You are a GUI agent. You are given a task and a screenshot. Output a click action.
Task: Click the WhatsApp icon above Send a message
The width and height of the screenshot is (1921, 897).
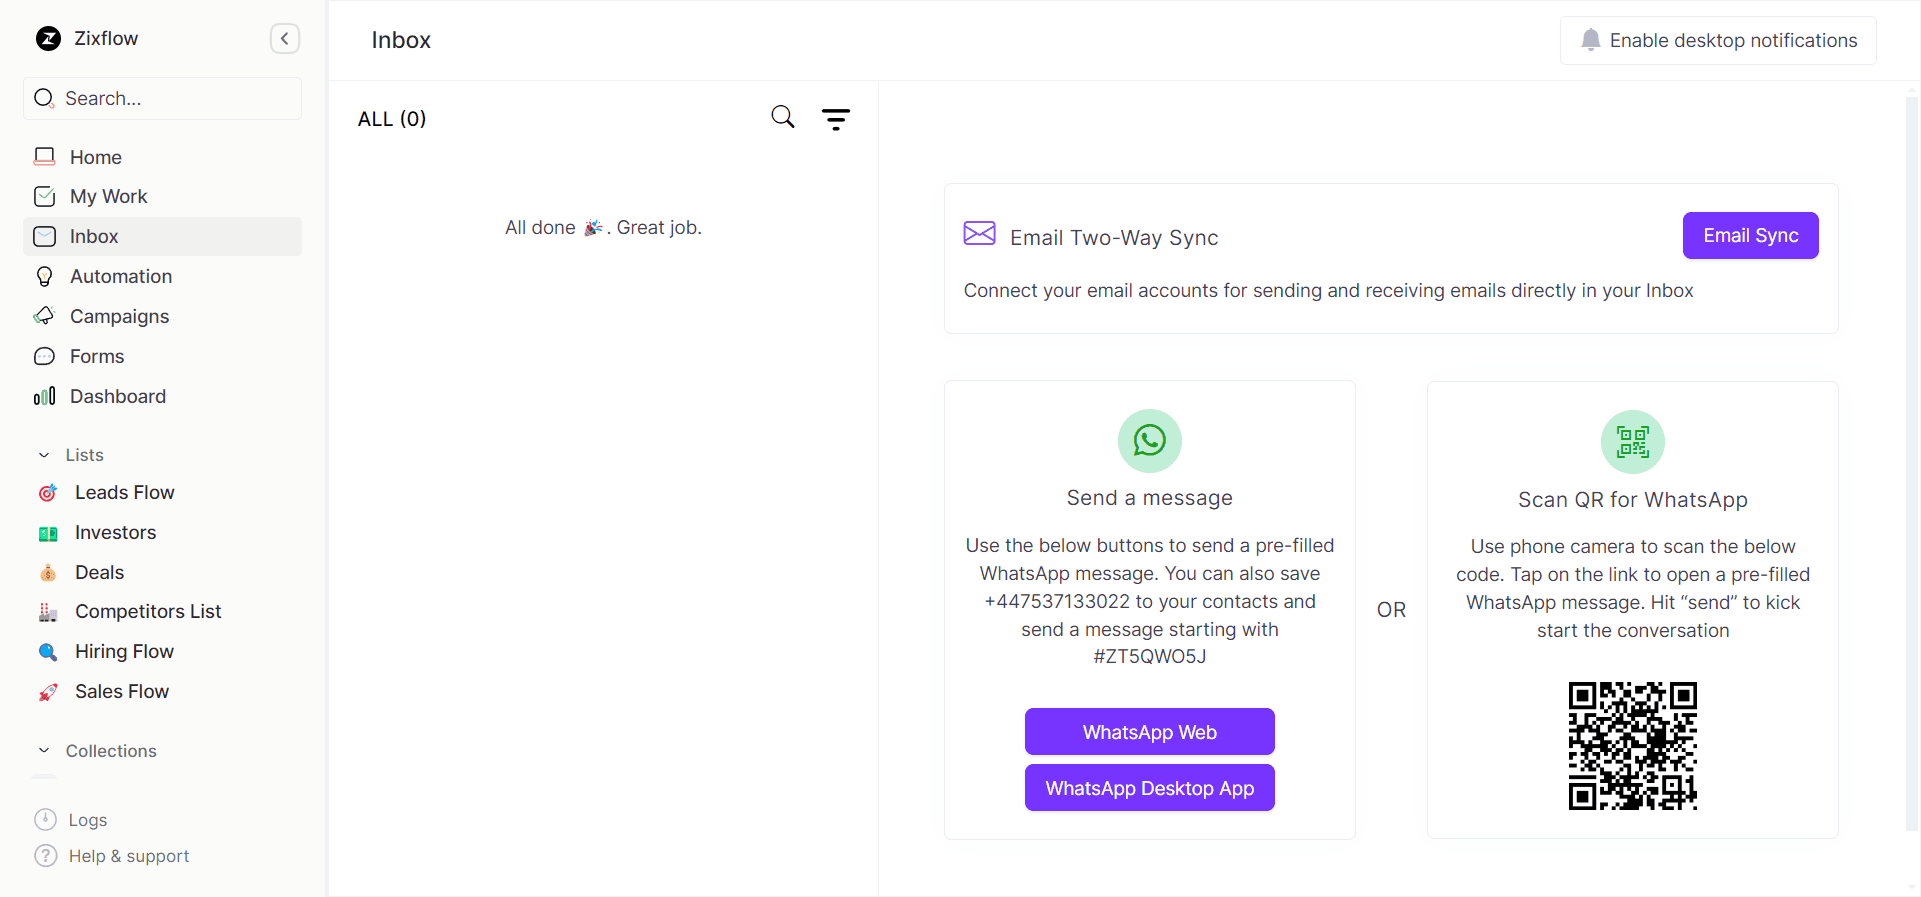[x=1149, y=441]
